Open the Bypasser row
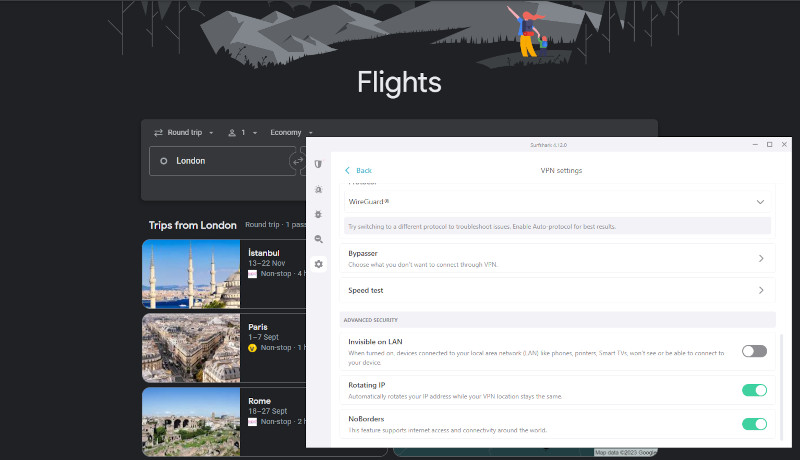The height and width of the screenshot is (460, 800). (557, 259)
